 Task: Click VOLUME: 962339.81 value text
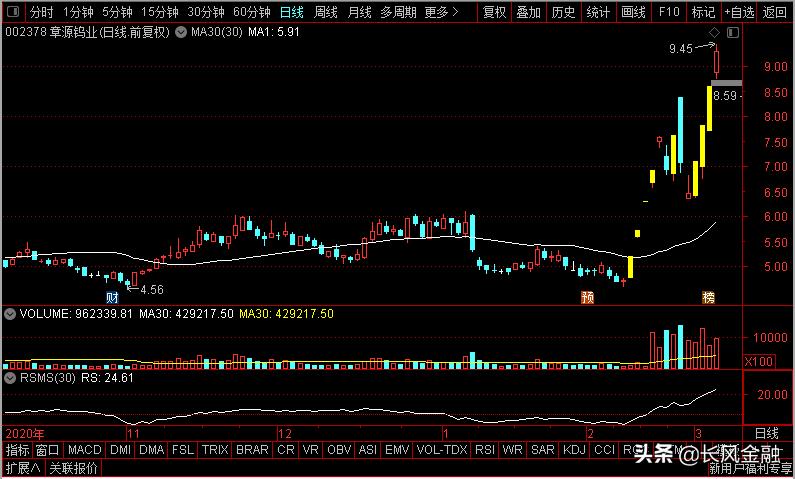point(76,314)
